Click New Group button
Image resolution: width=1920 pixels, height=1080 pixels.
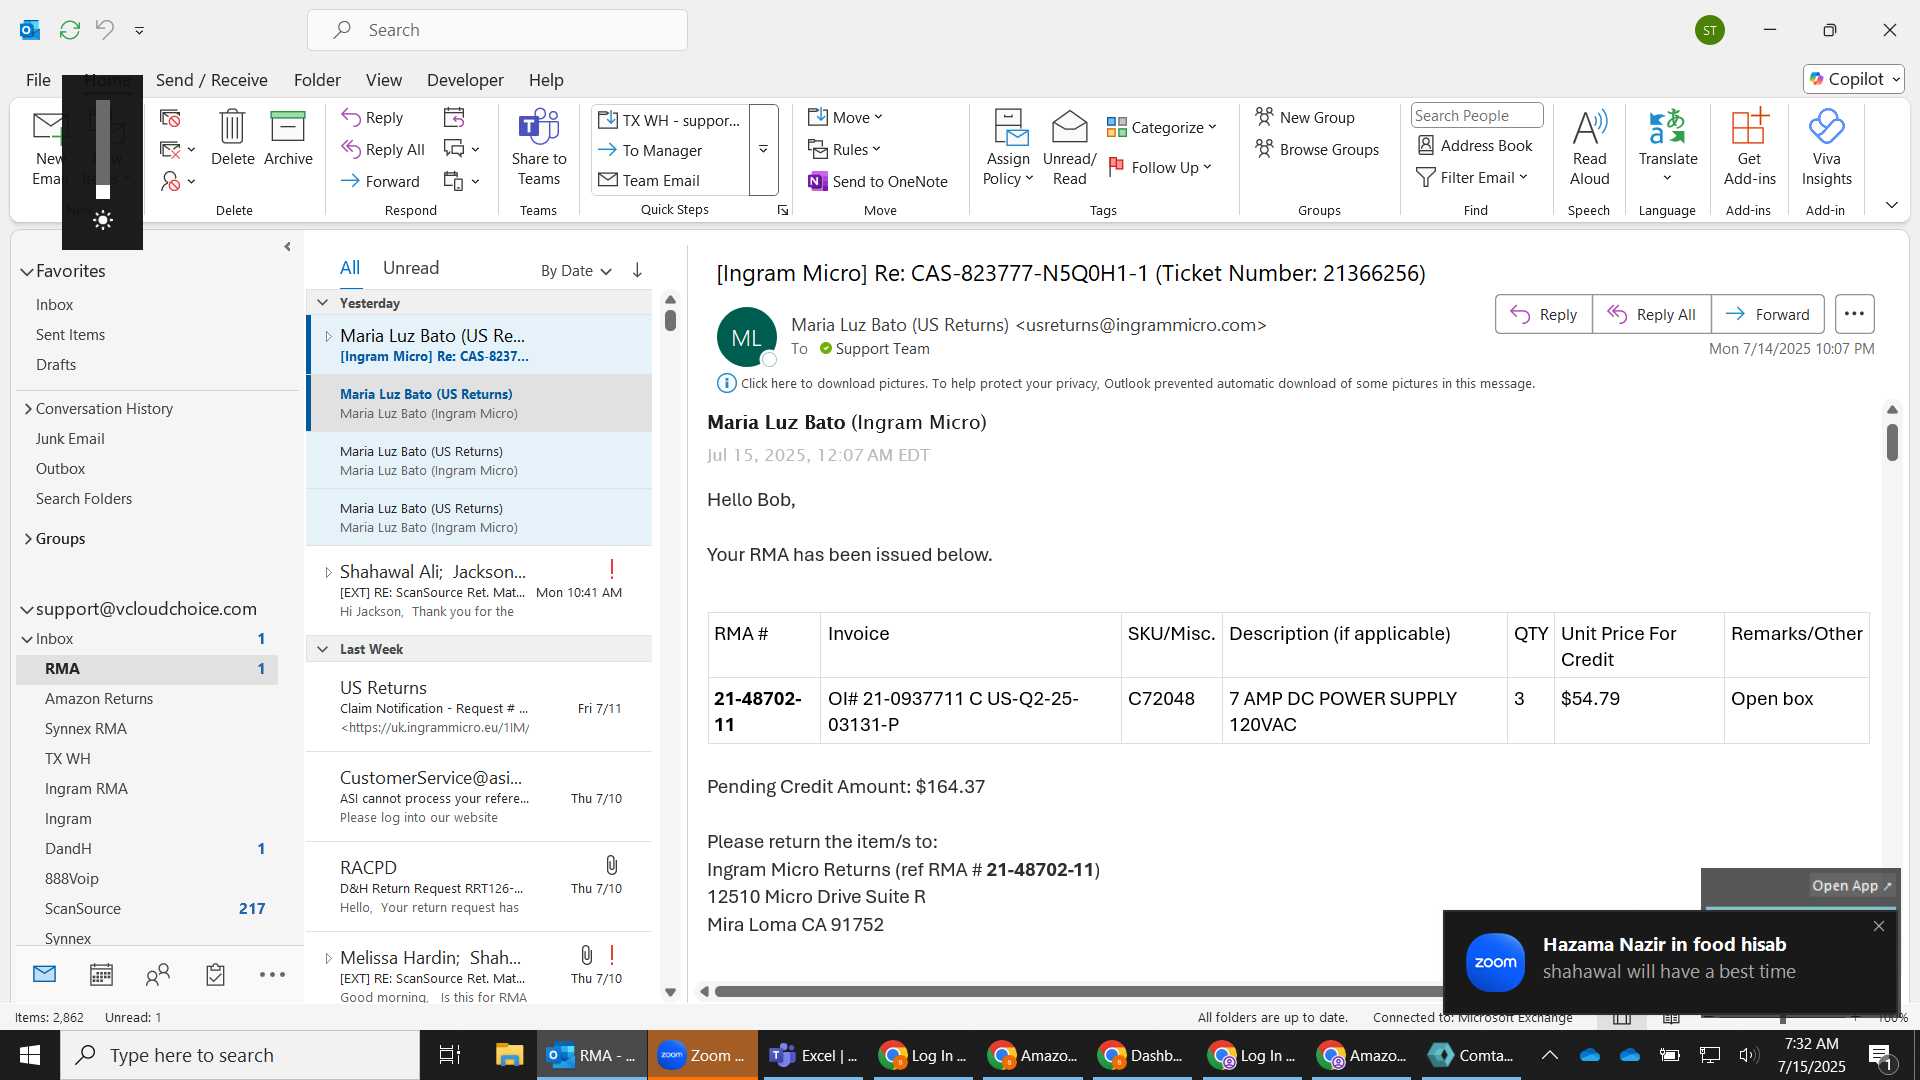pos(1304,117)
